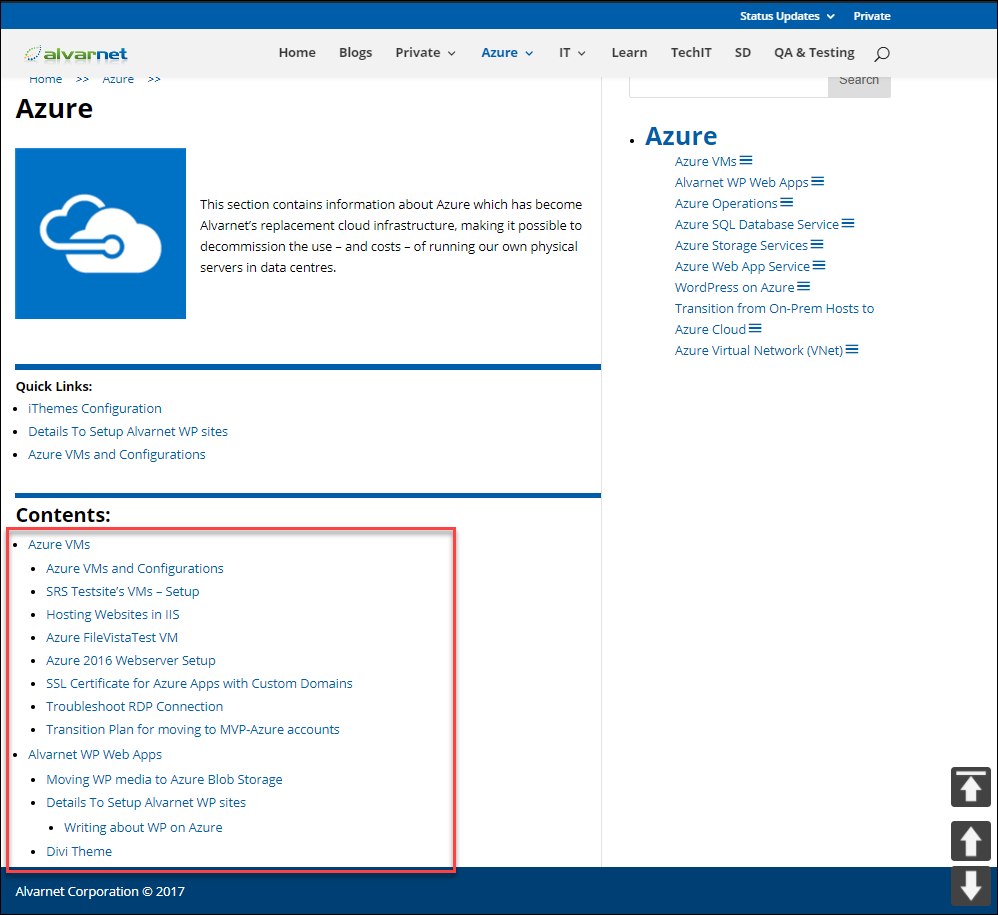Click Private link in top blue bar
The width and height of the screenshot is (998, 915).
[x=872, y=16]
